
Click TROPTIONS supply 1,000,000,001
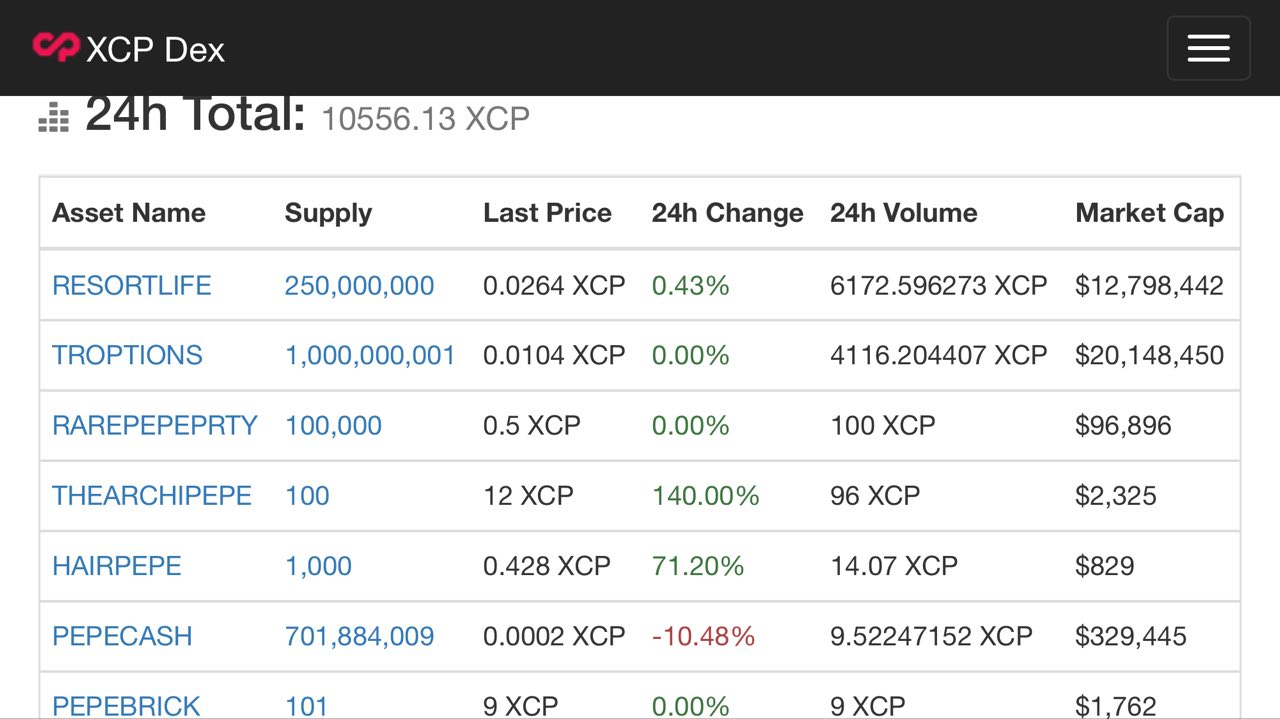click(x=370, y=355)
